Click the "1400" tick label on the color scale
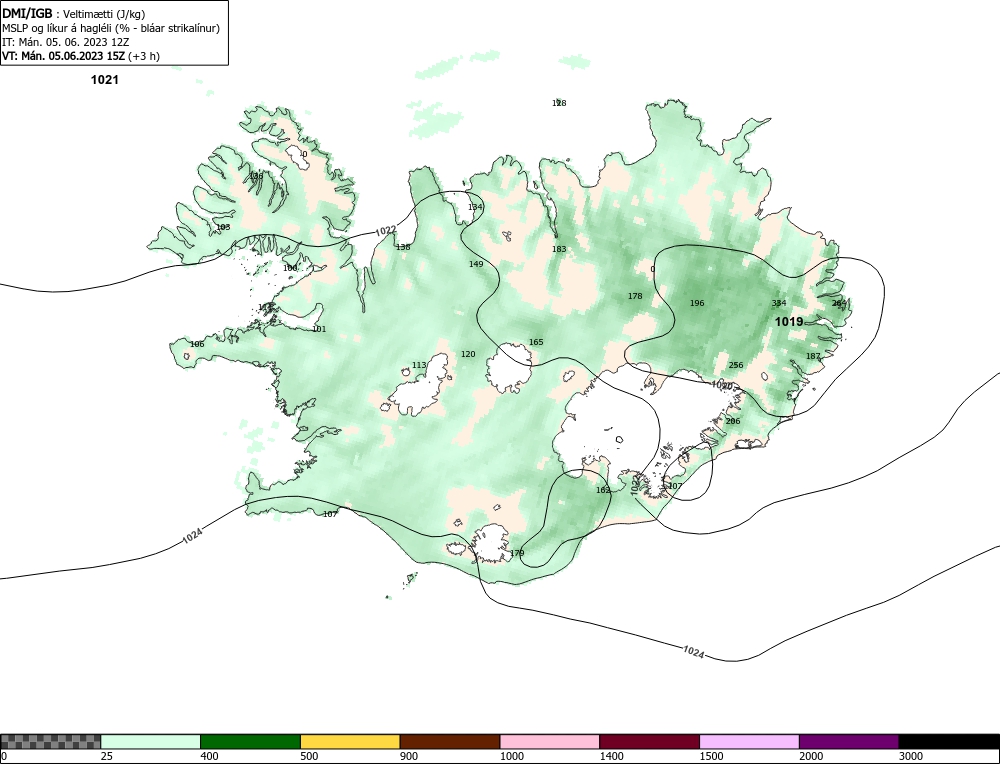The image size is (1000, 764). [x=612, y=756]
